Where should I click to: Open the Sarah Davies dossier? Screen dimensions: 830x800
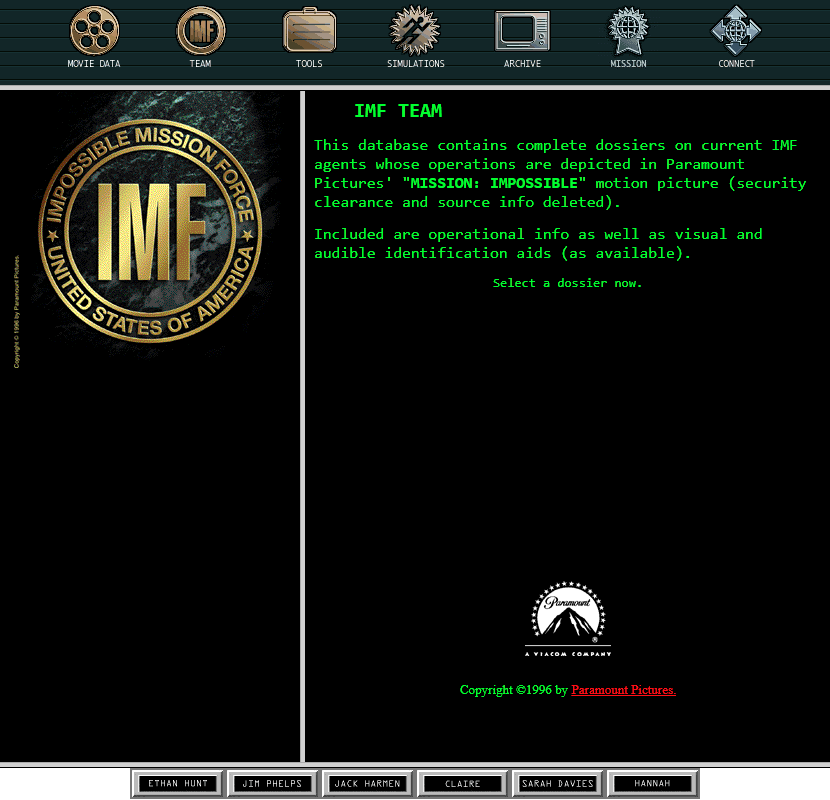click(x=557, y=783)
